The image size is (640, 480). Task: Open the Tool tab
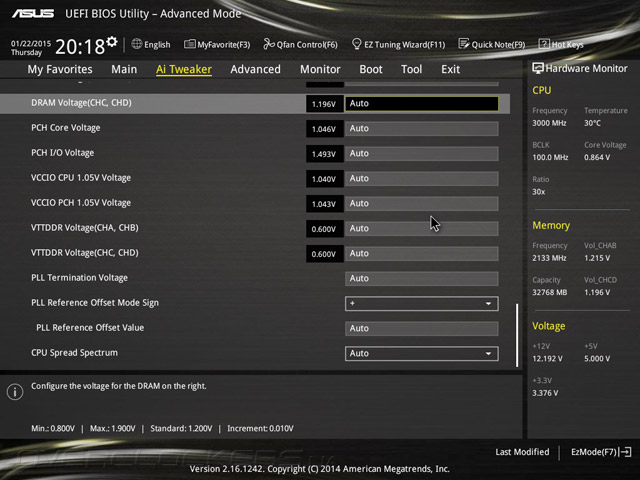click(411, 69)
